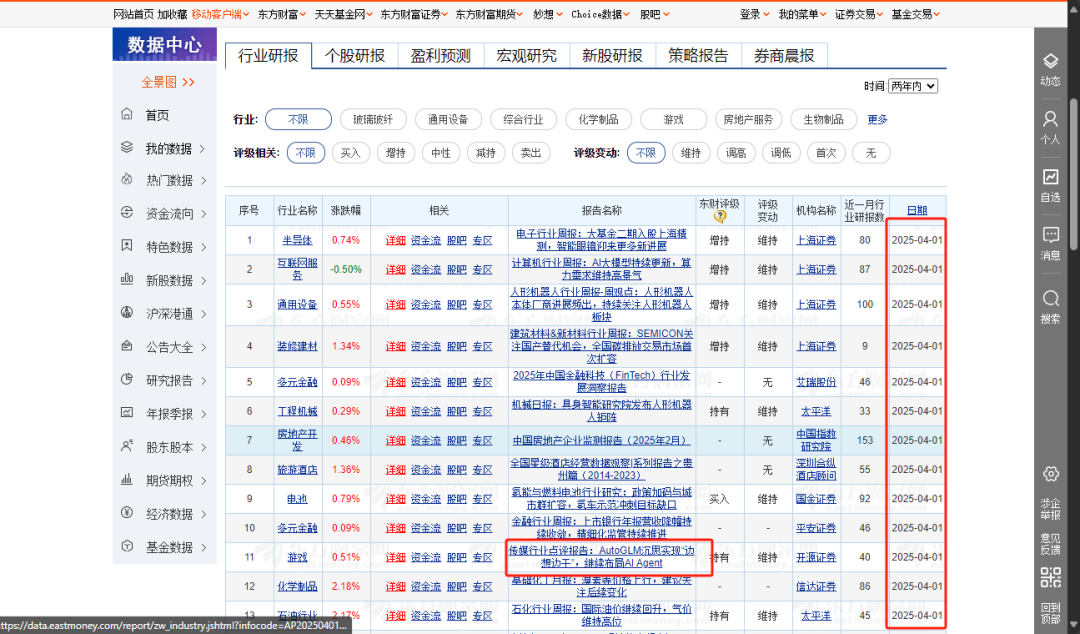The height and width of the screenshot is (634, 1080).
Task: Click the 股东股本 people icon
Action: [x=127, y=446]
